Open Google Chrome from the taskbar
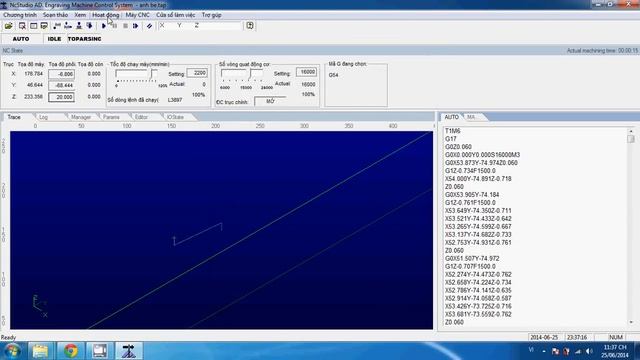This screenshot has width=640, height=360. point(71,351)
